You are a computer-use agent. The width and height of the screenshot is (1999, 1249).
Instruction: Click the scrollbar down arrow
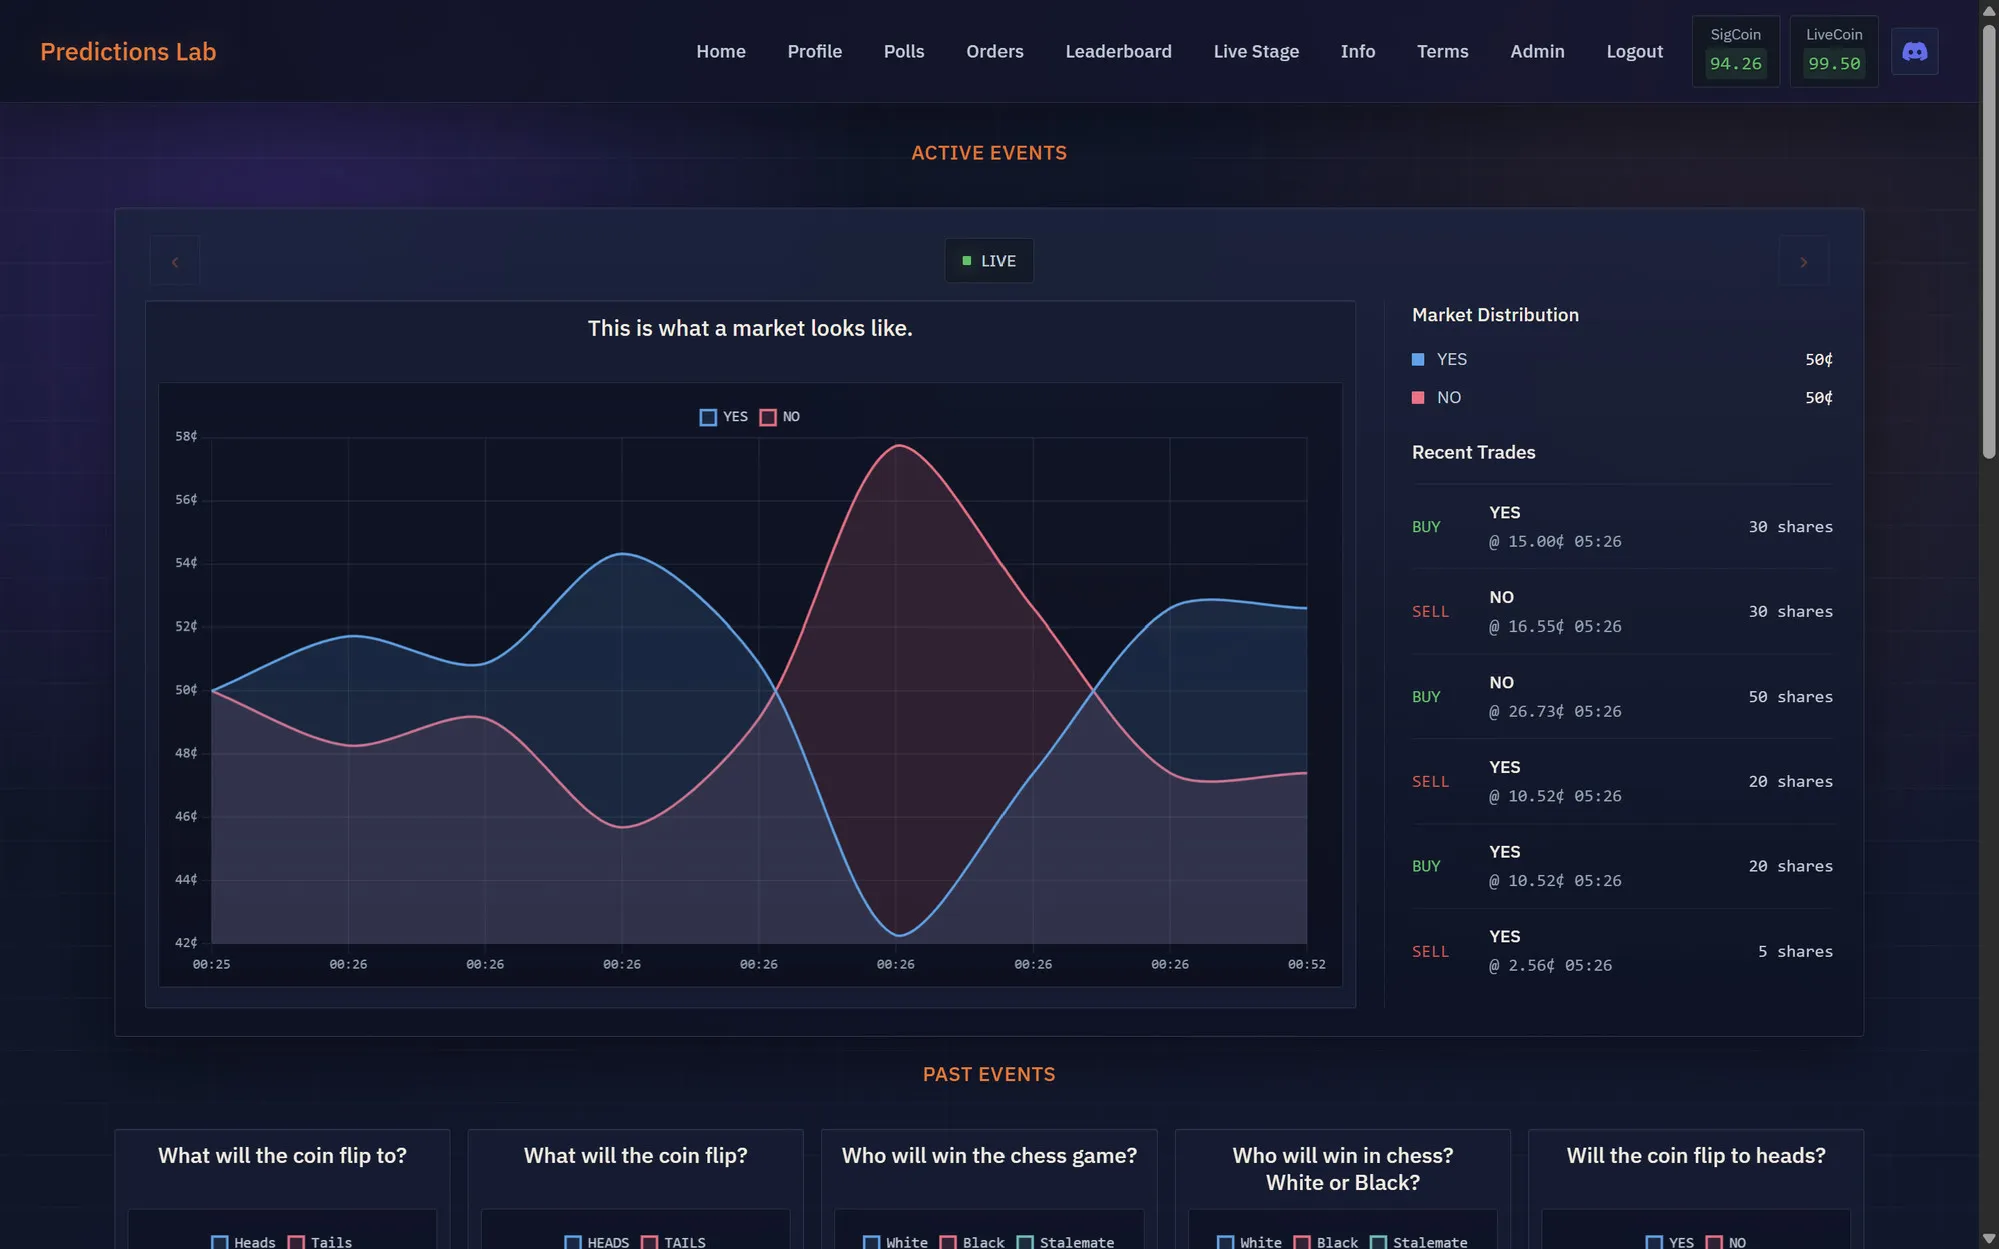[x=1989, y=1240]
